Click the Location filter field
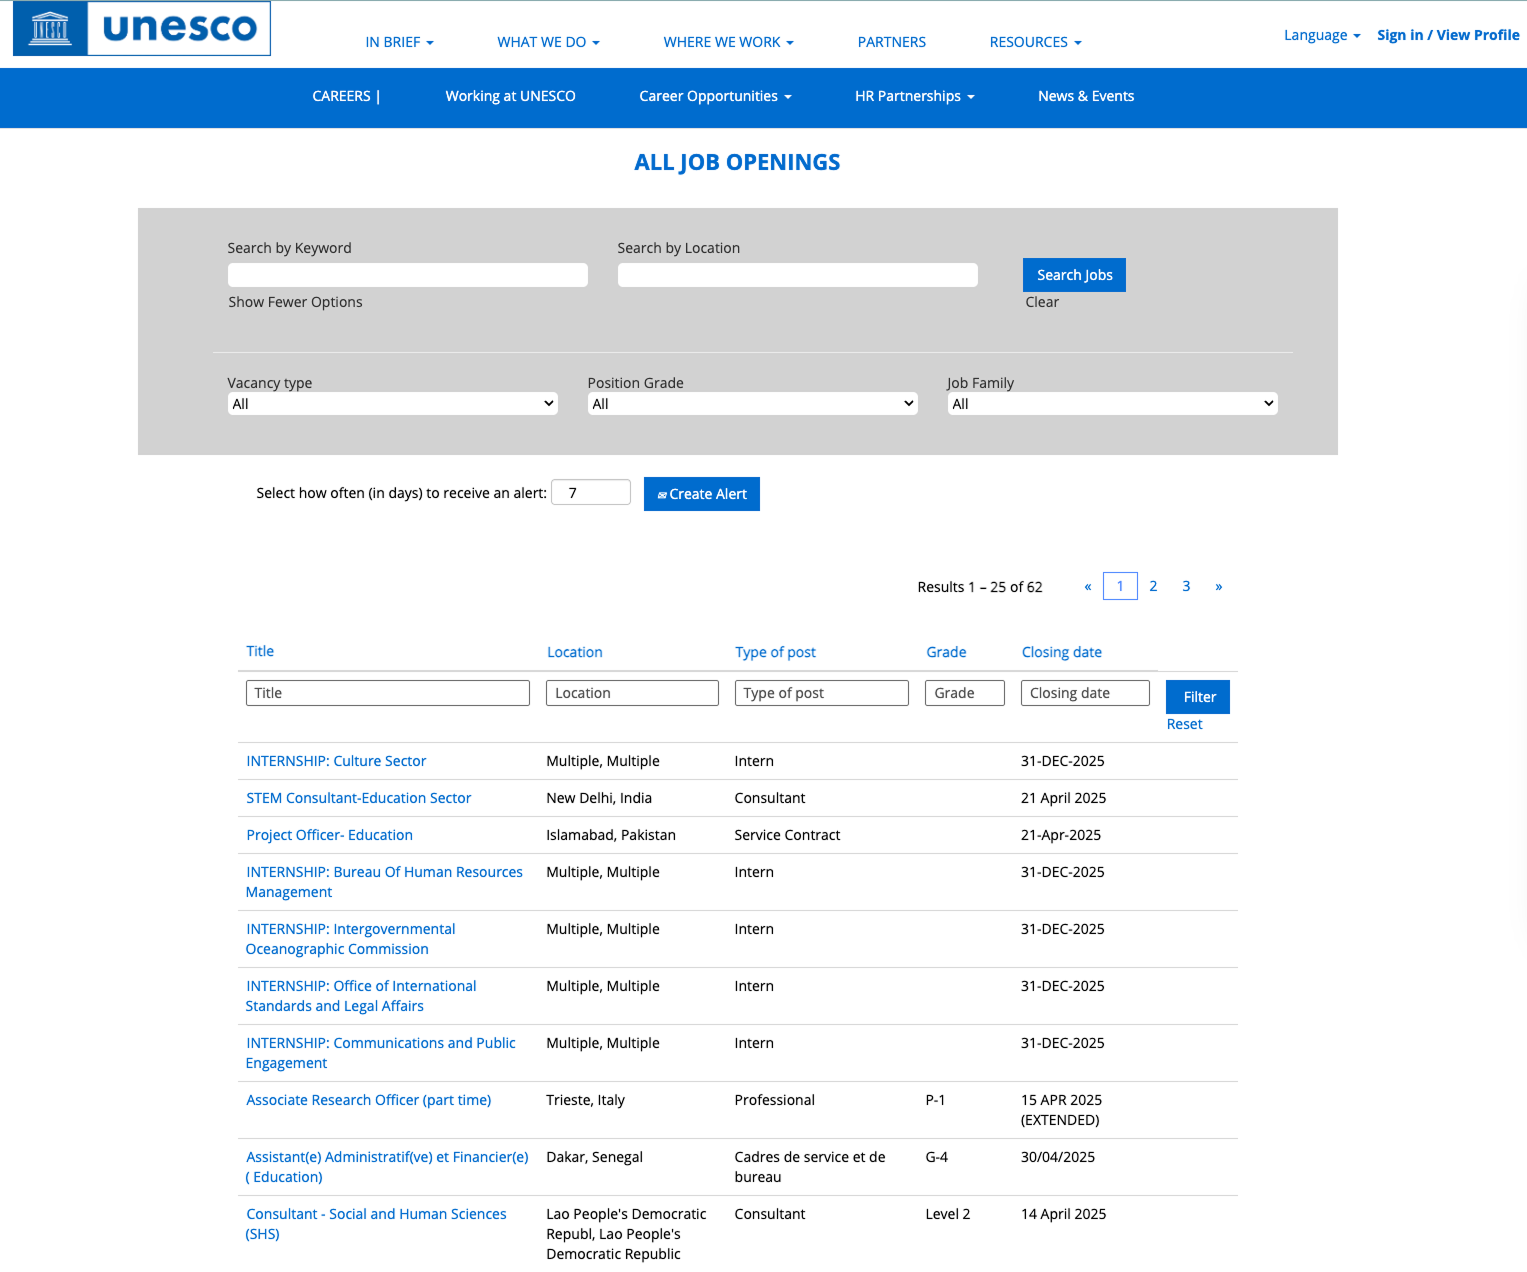1527x1272 pixels. click(x=632, y=693)
